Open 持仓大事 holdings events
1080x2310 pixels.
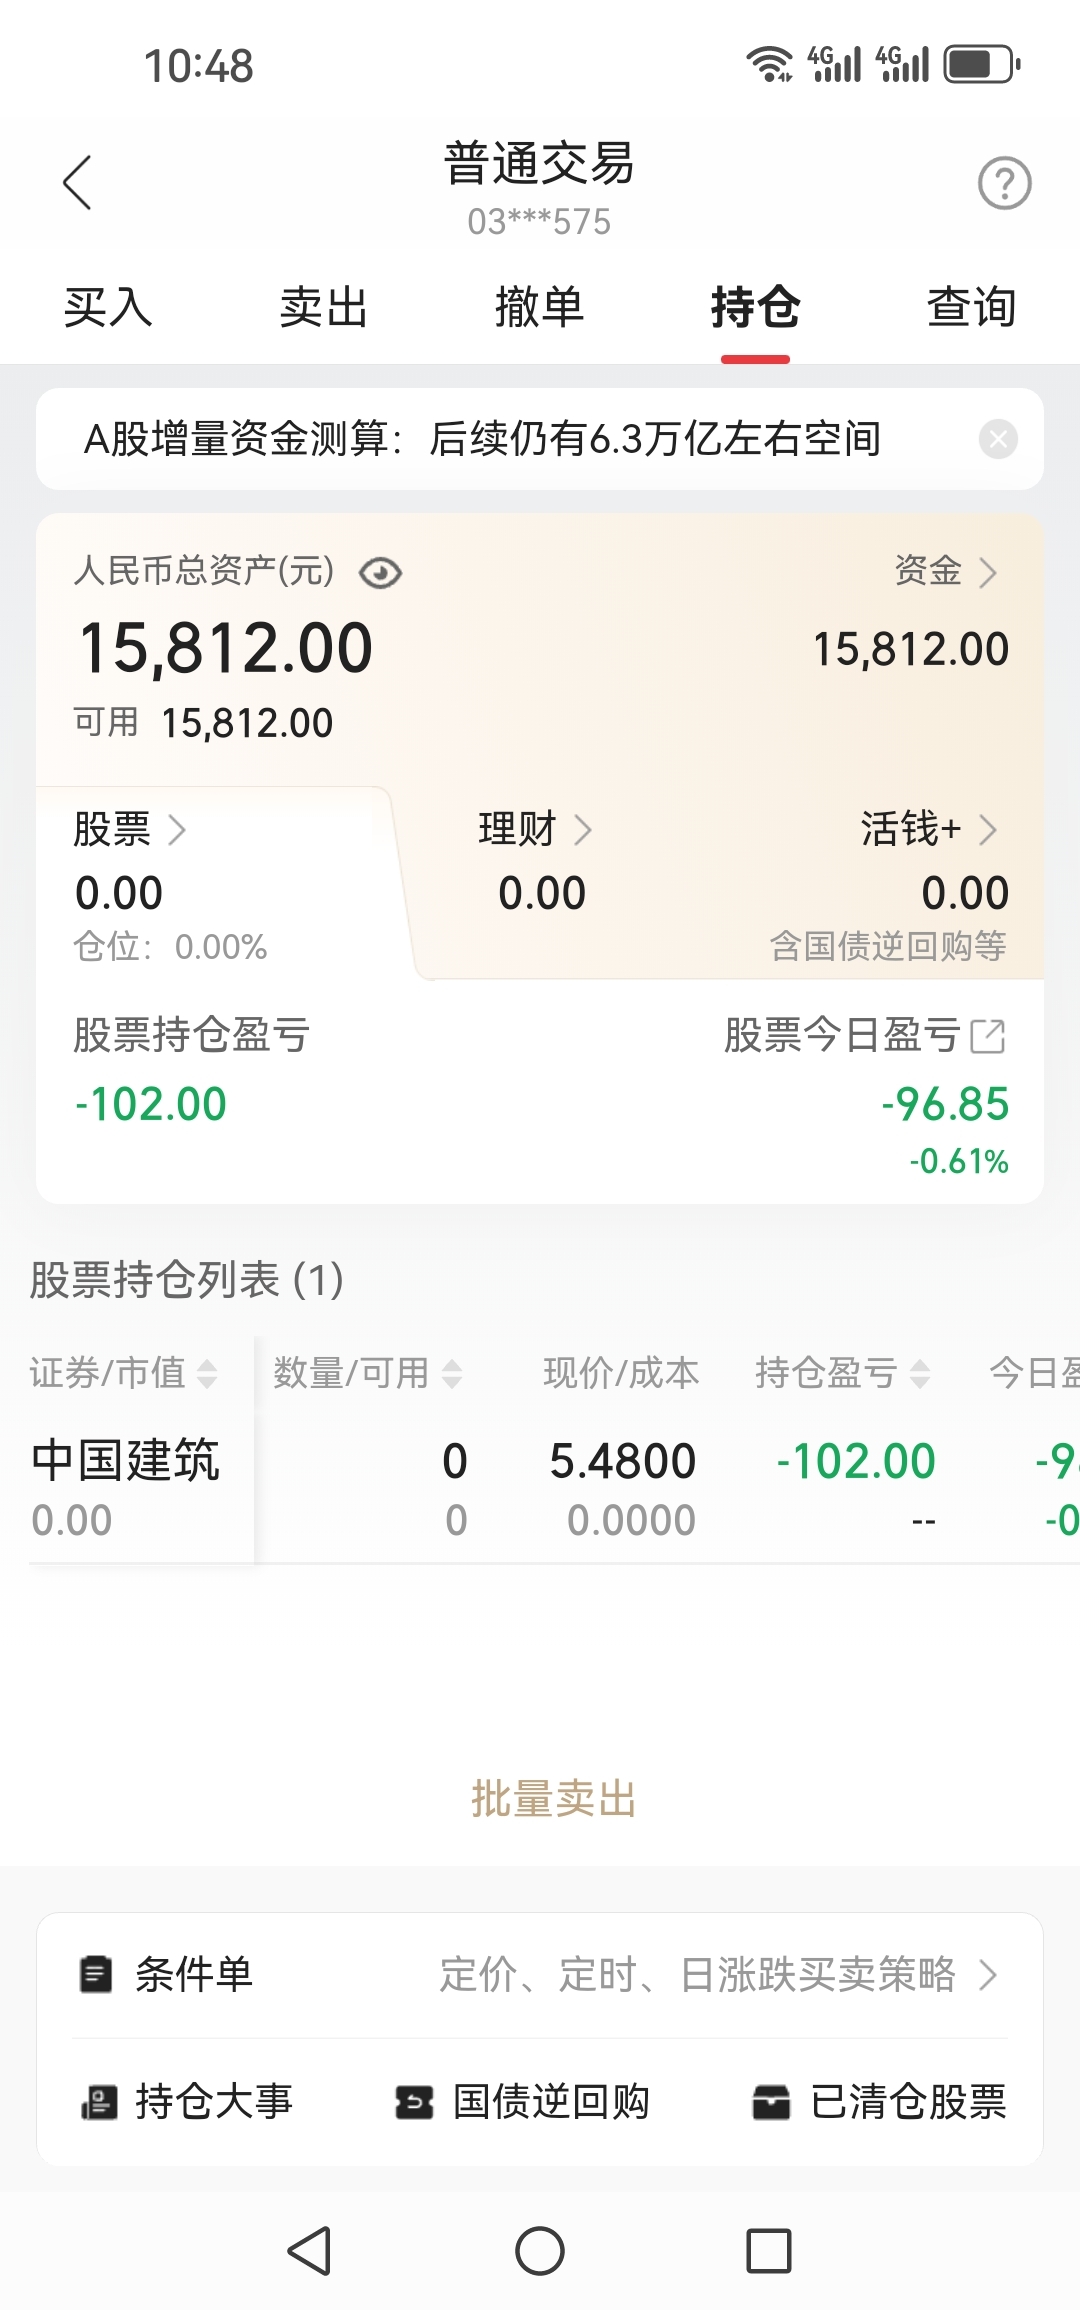point(187,2101)
